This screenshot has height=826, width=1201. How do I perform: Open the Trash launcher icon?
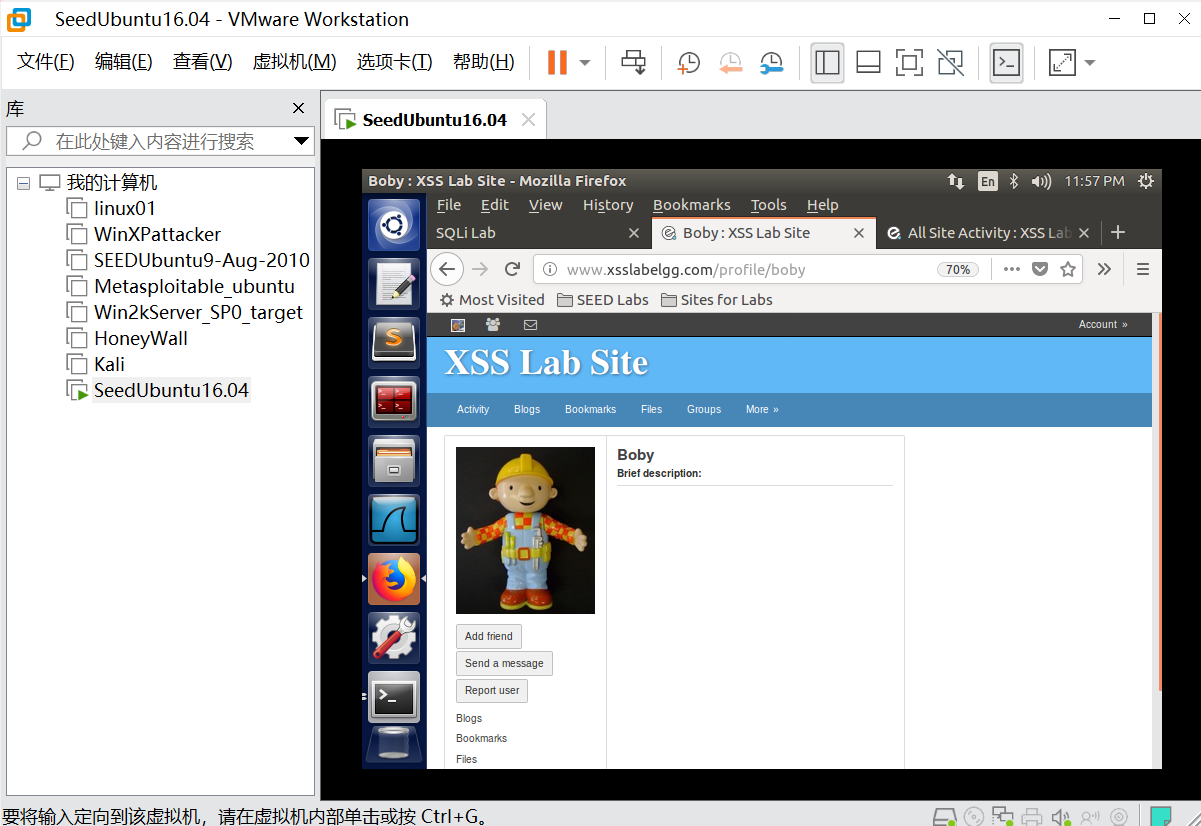(394, 747)
